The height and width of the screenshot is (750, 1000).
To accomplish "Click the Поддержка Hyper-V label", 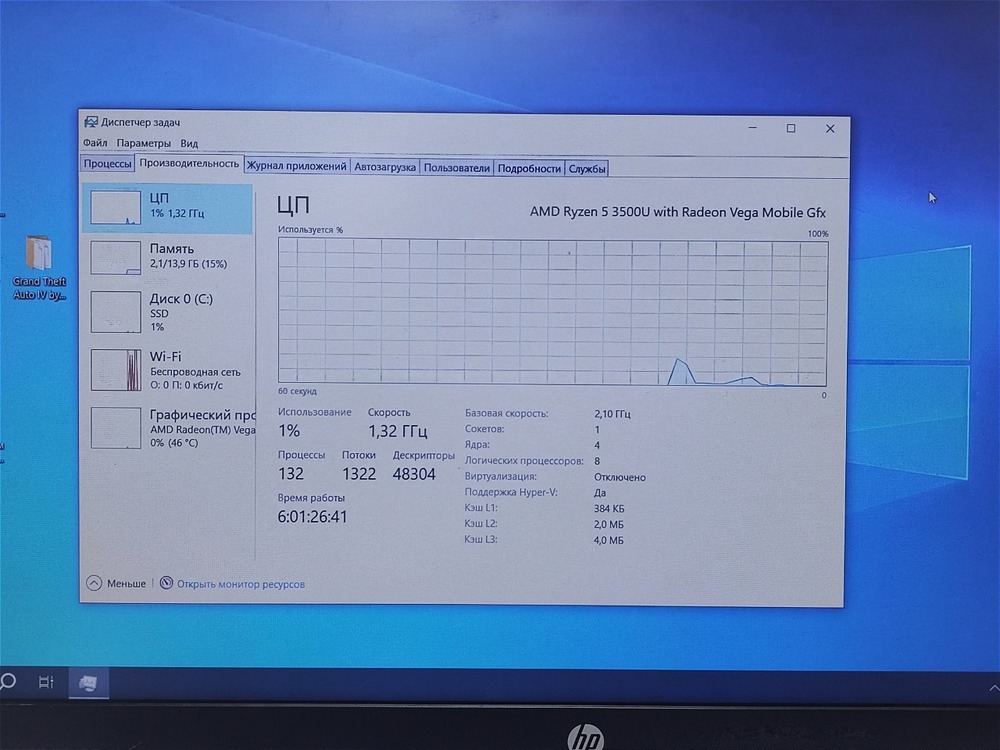I will (511, 492).
